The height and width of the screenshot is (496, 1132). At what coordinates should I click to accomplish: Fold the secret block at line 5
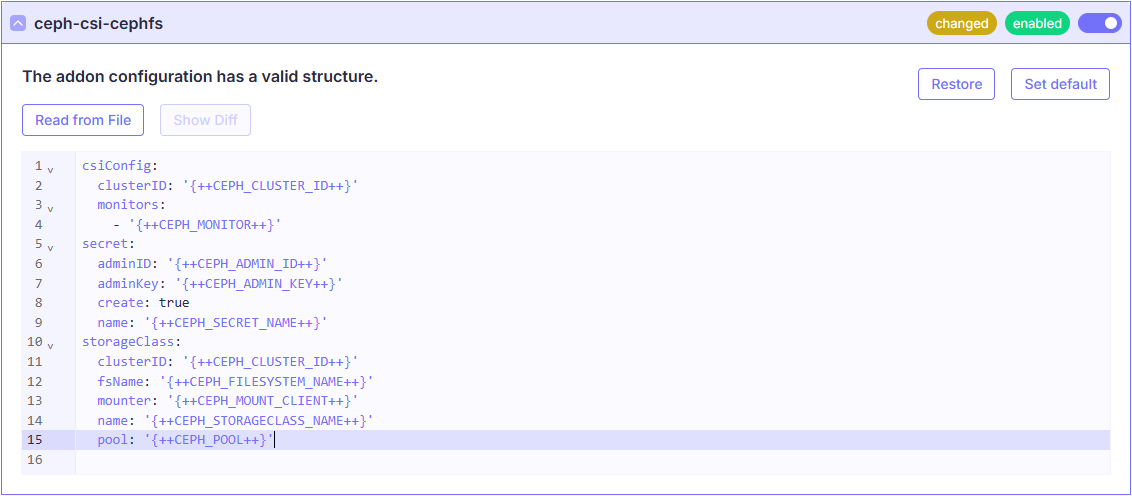50,247
